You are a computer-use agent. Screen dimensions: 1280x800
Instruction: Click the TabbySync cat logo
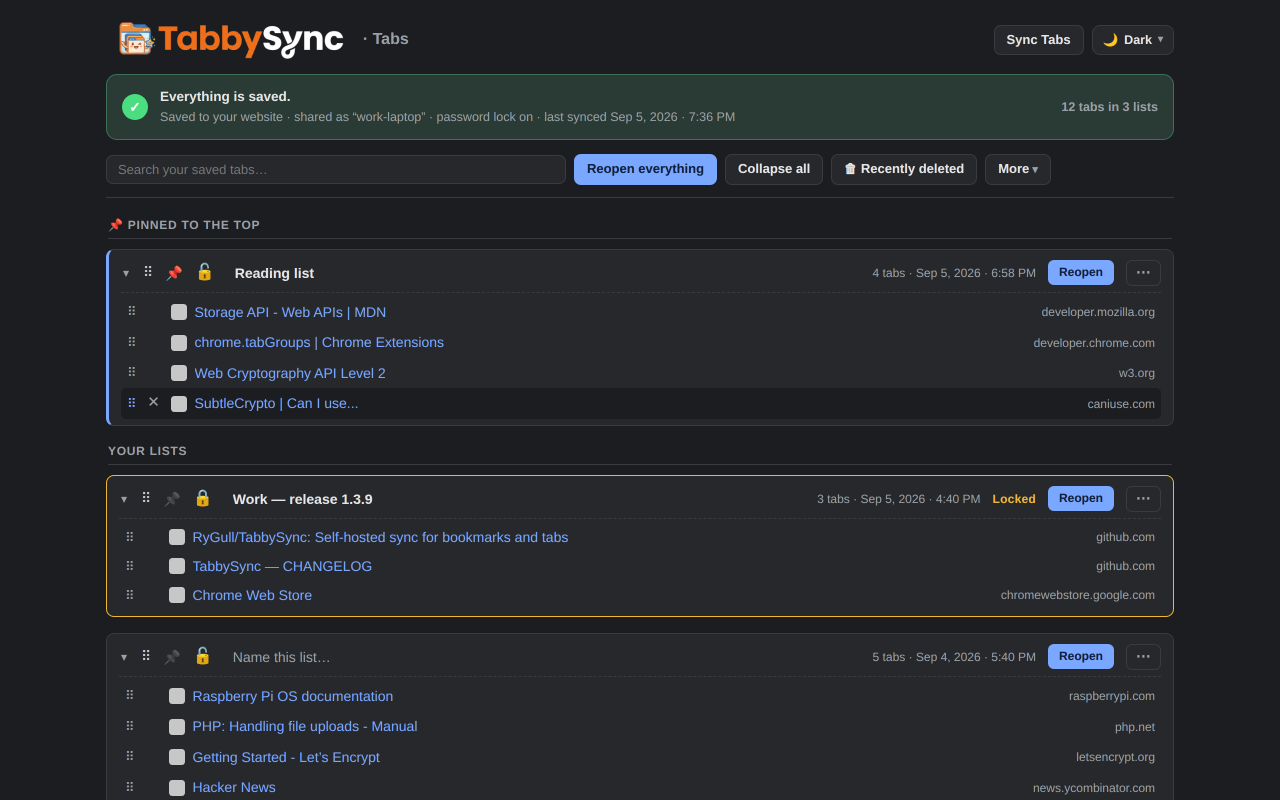point(136,39)
